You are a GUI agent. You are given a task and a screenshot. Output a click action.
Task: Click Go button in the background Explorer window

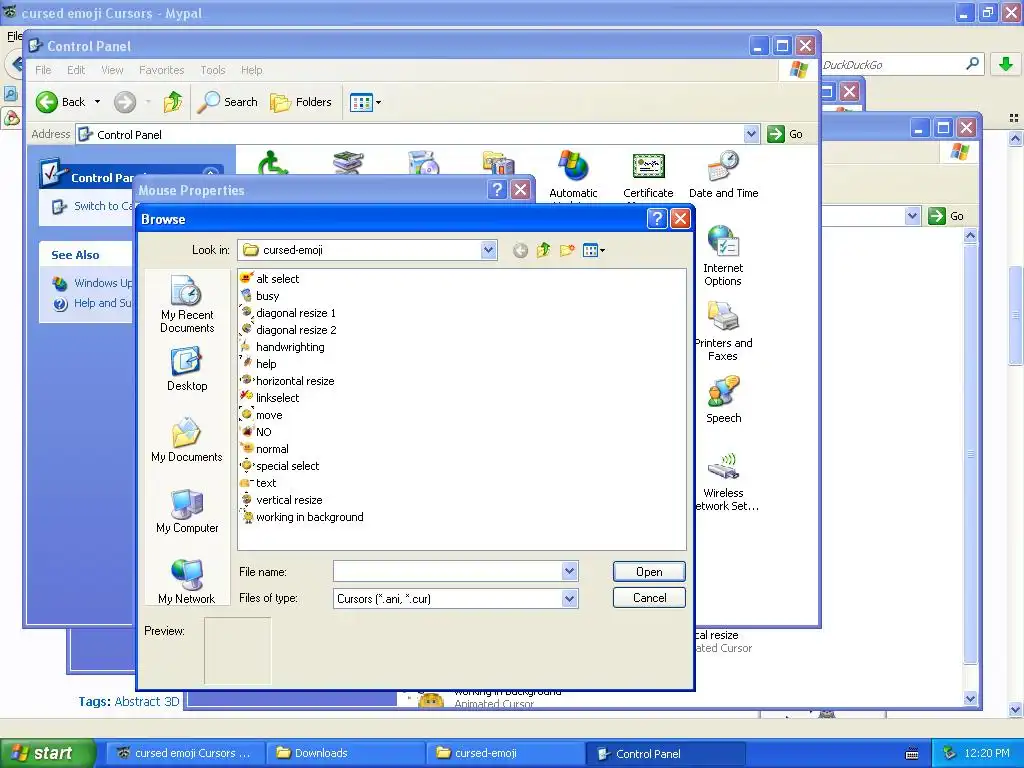946,216
